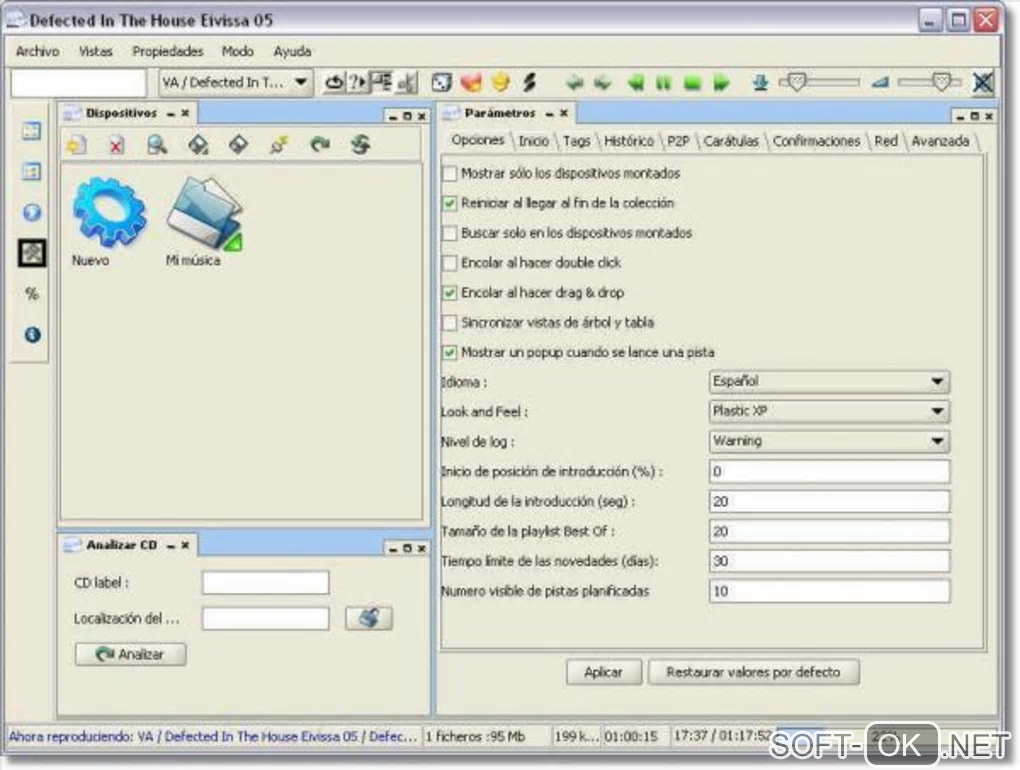This screenshot has height=770, width=1020.
Task: Disable Encolar al hacer drag & drop
Action: [450, 293]
